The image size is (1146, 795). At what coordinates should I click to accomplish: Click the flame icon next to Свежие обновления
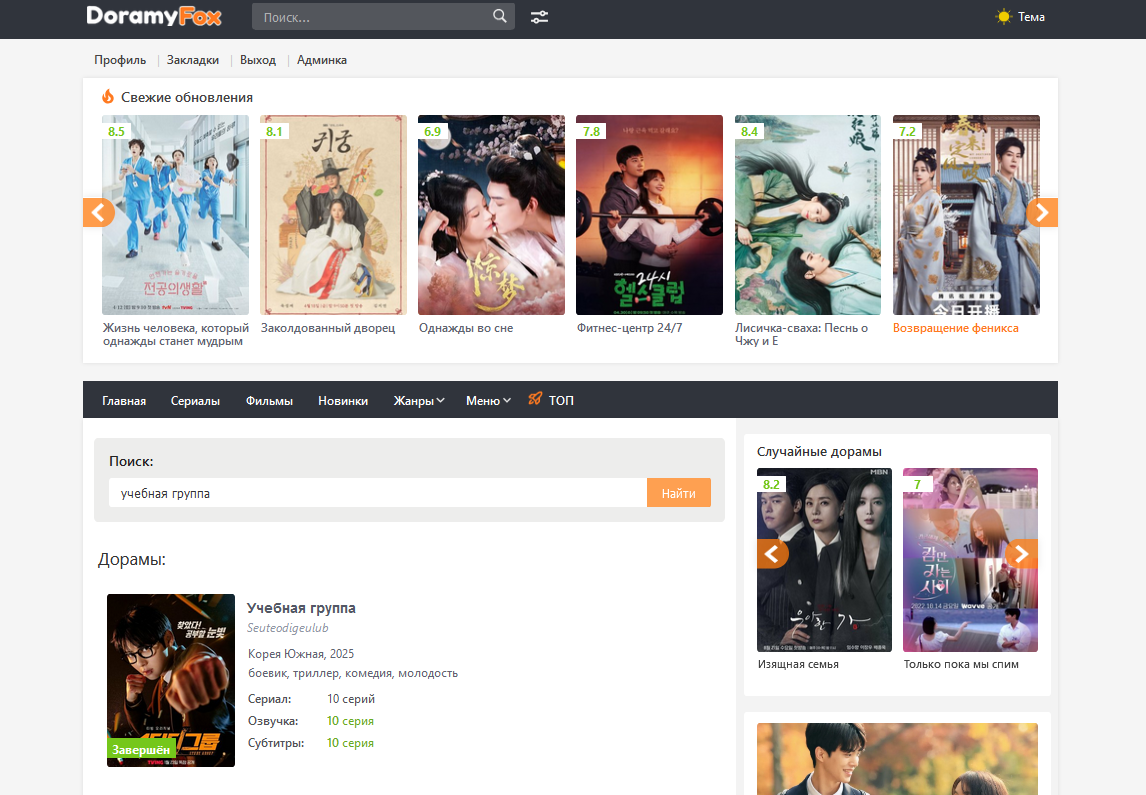tap(107, 96)
